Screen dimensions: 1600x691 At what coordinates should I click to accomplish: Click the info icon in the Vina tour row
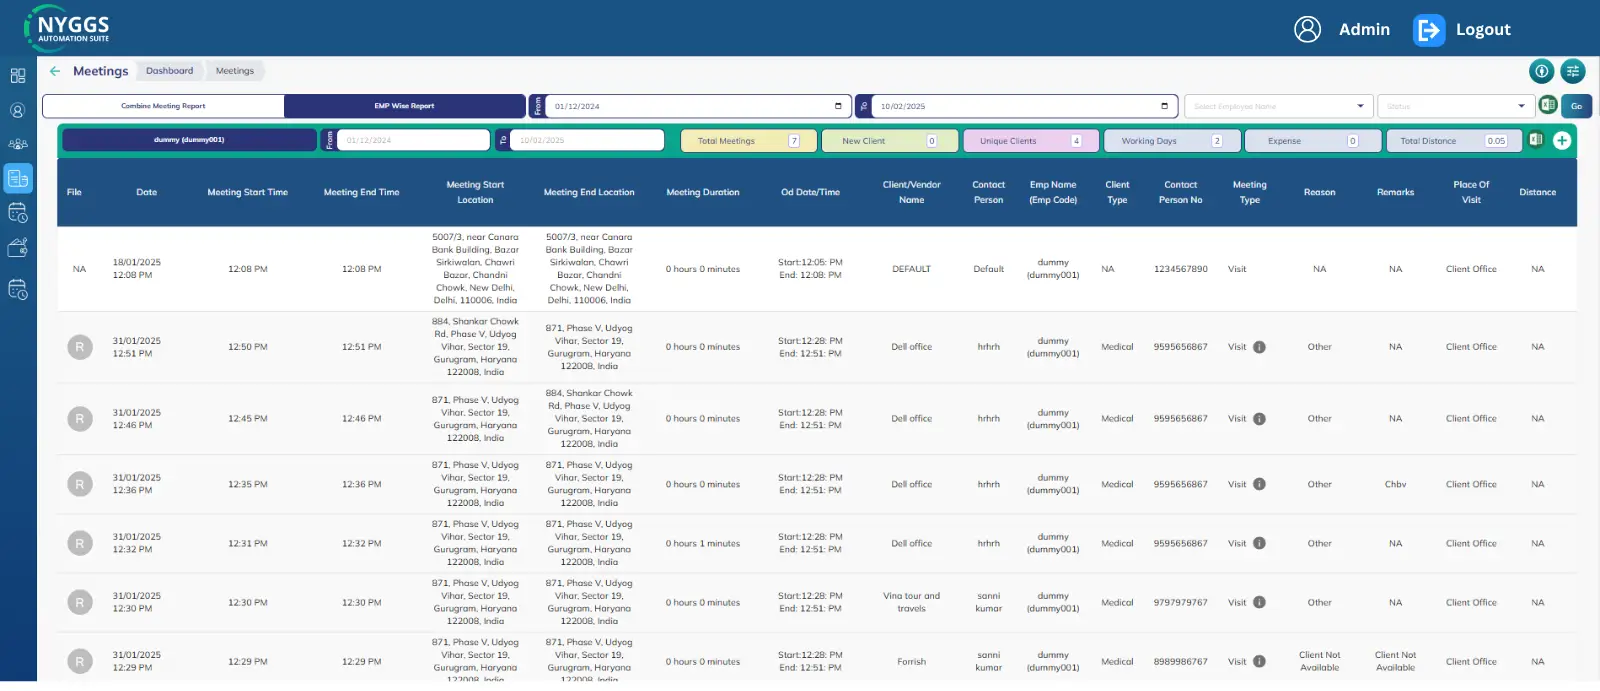(1260, 602)
